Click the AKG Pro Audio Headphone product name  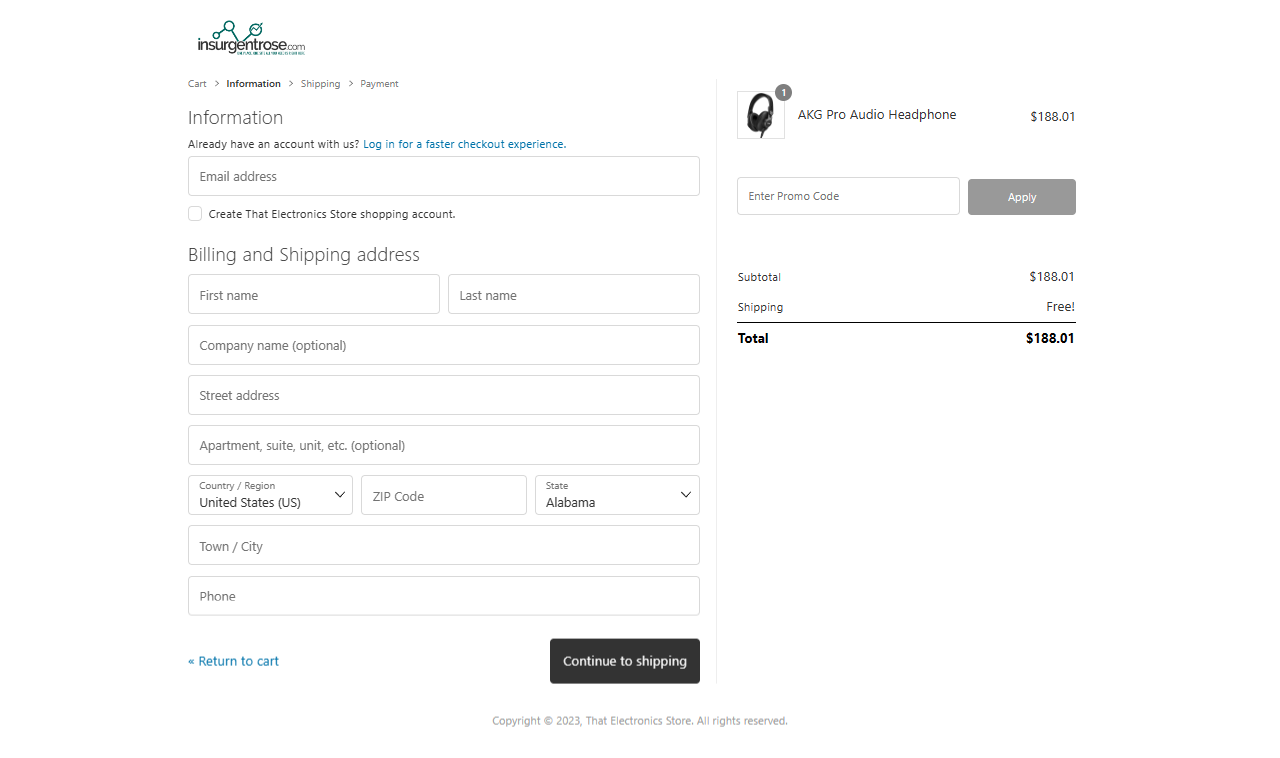[x=877, y=115]
